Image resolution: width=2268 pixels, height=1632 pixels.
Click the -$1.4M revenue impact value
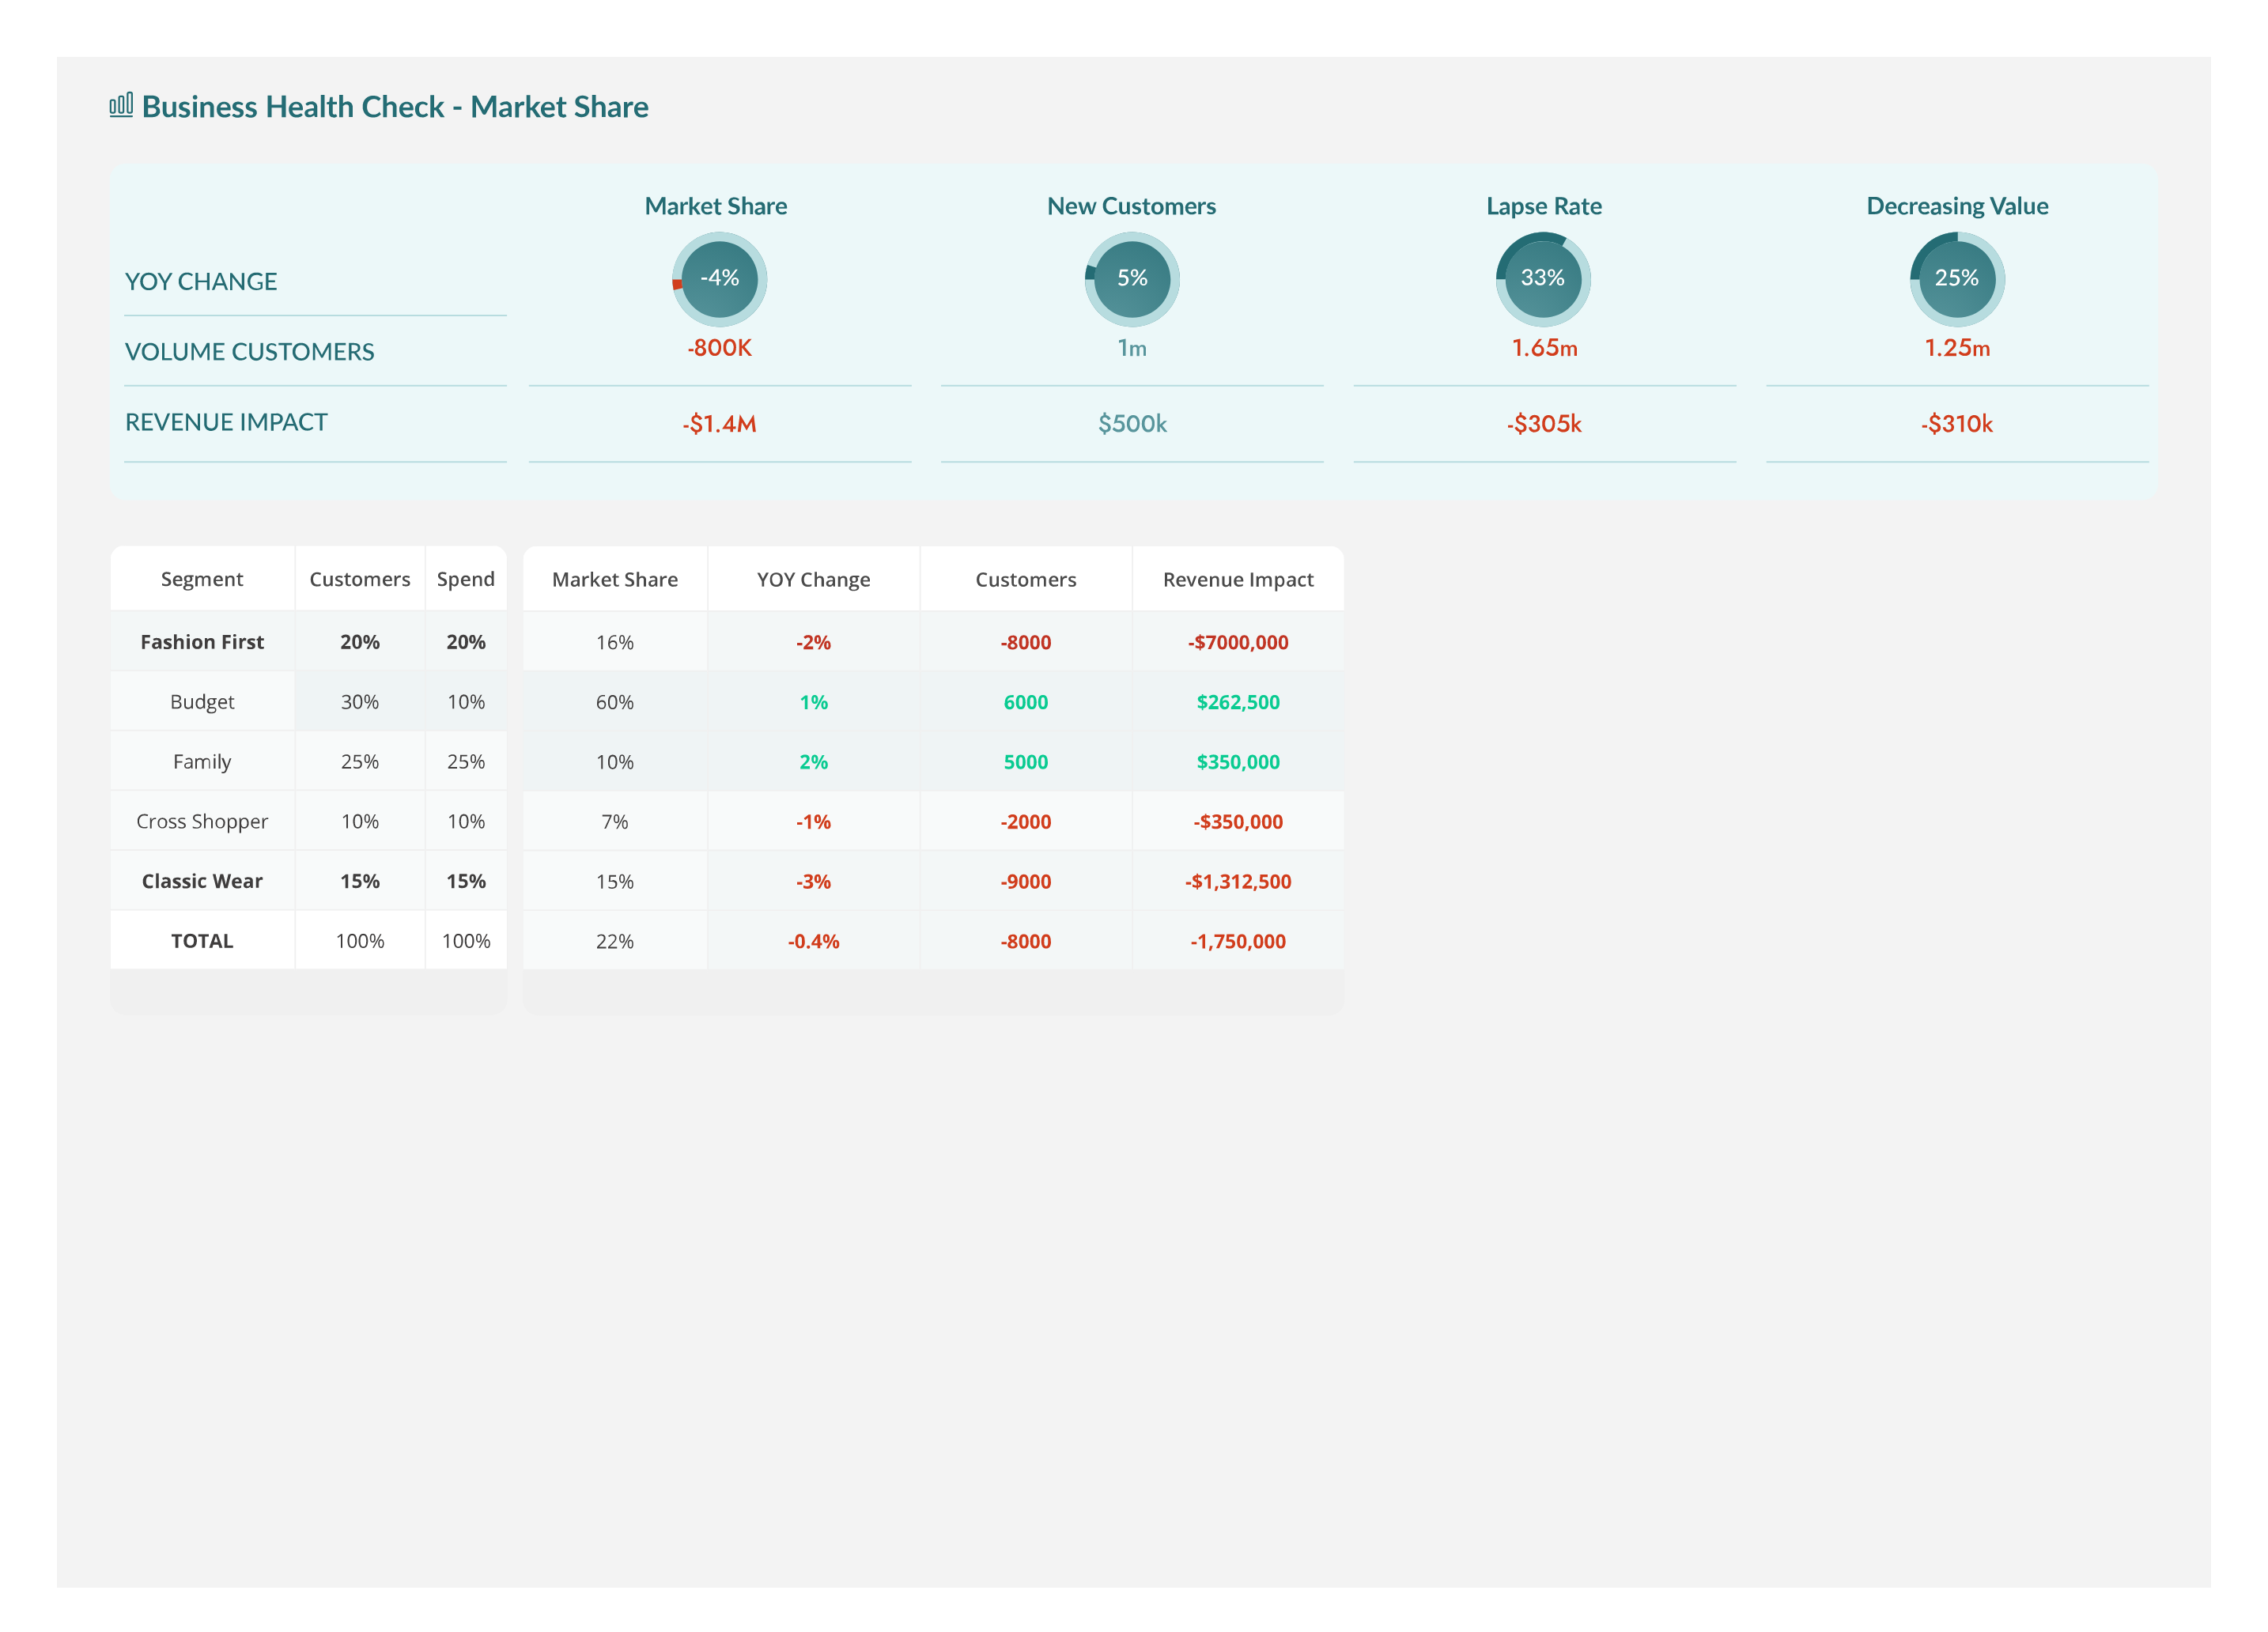(719, 424)
